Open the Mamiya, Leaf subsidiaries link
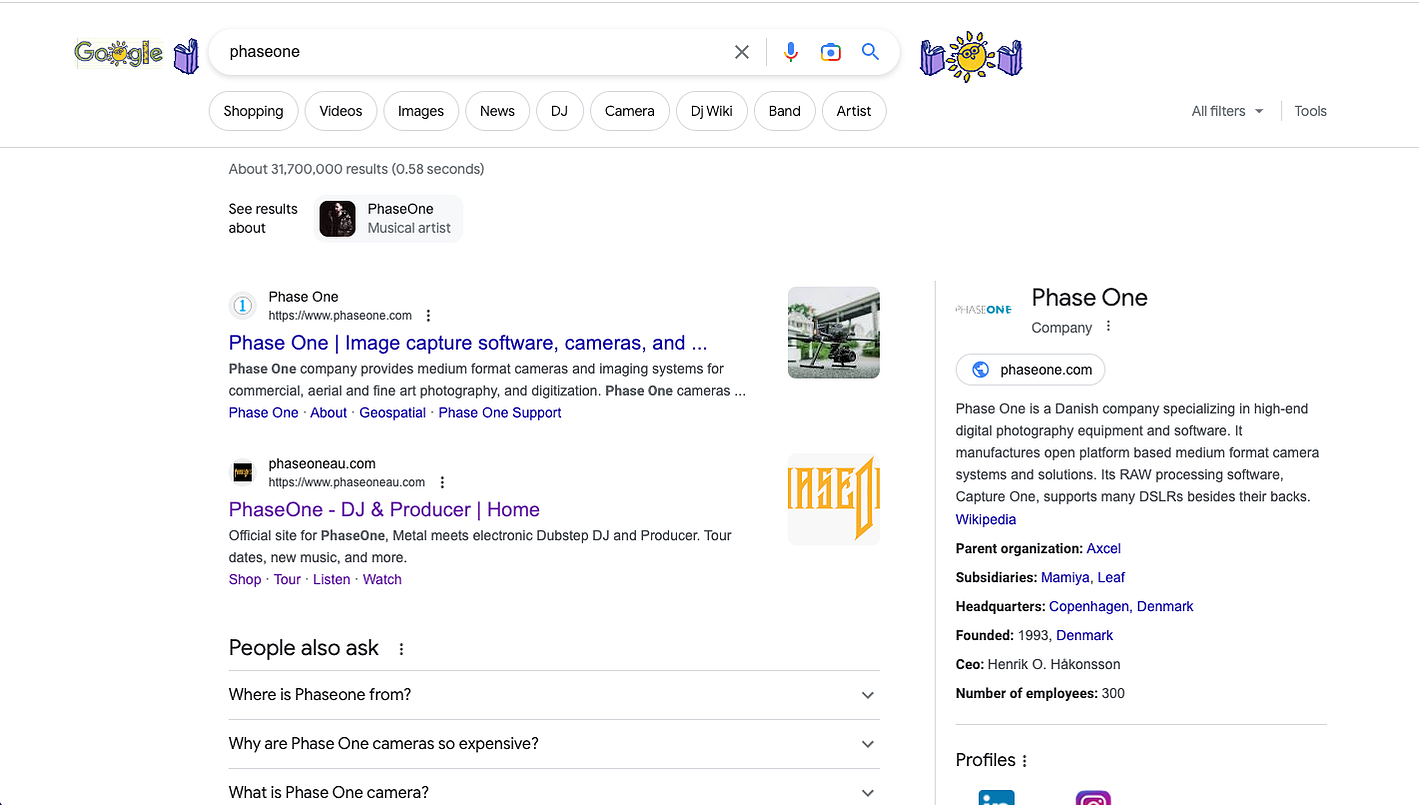This screenshot has width=1419, height=805. click(x=1083, y=578)
